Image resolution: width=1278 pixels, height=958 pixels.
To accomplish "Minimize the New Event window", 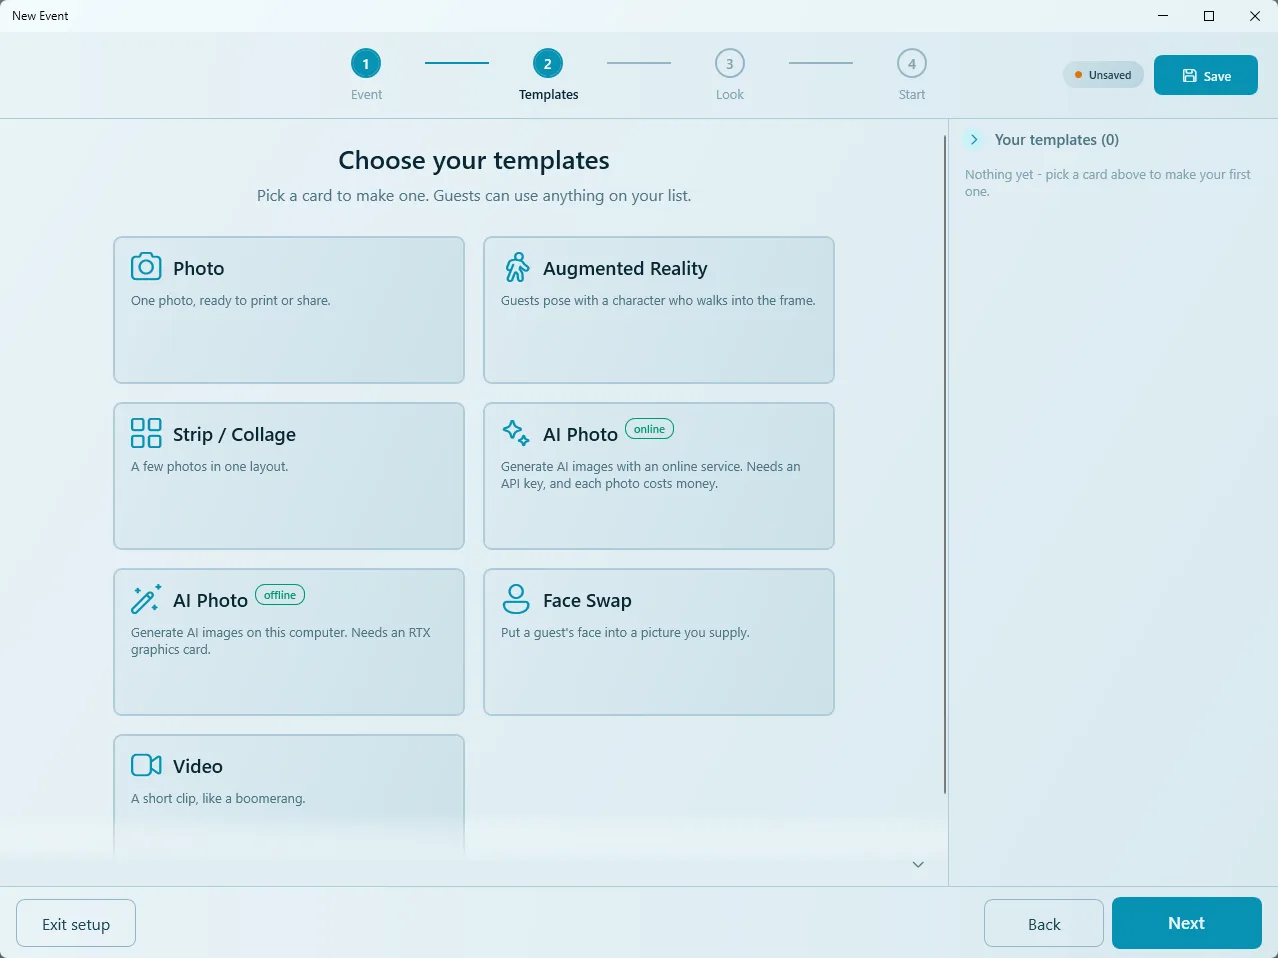I will click(1163, 16).
